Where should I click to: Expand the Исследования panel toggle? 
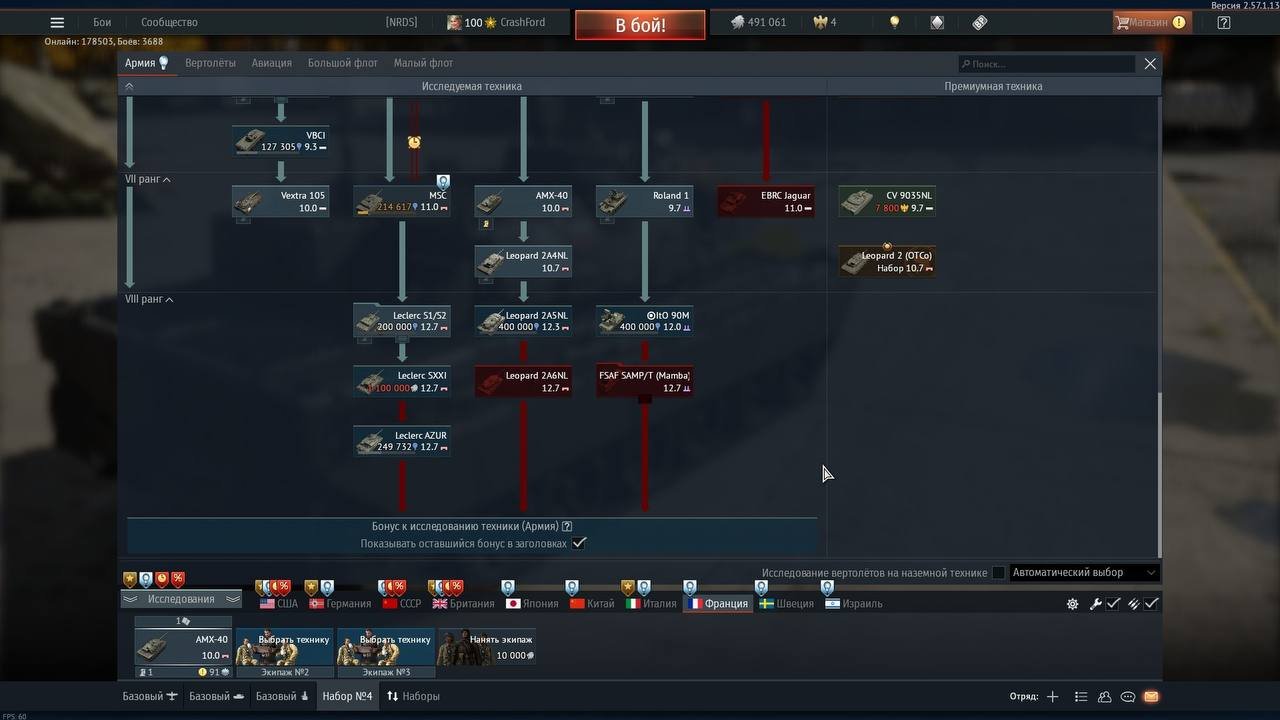coord(181,599)
